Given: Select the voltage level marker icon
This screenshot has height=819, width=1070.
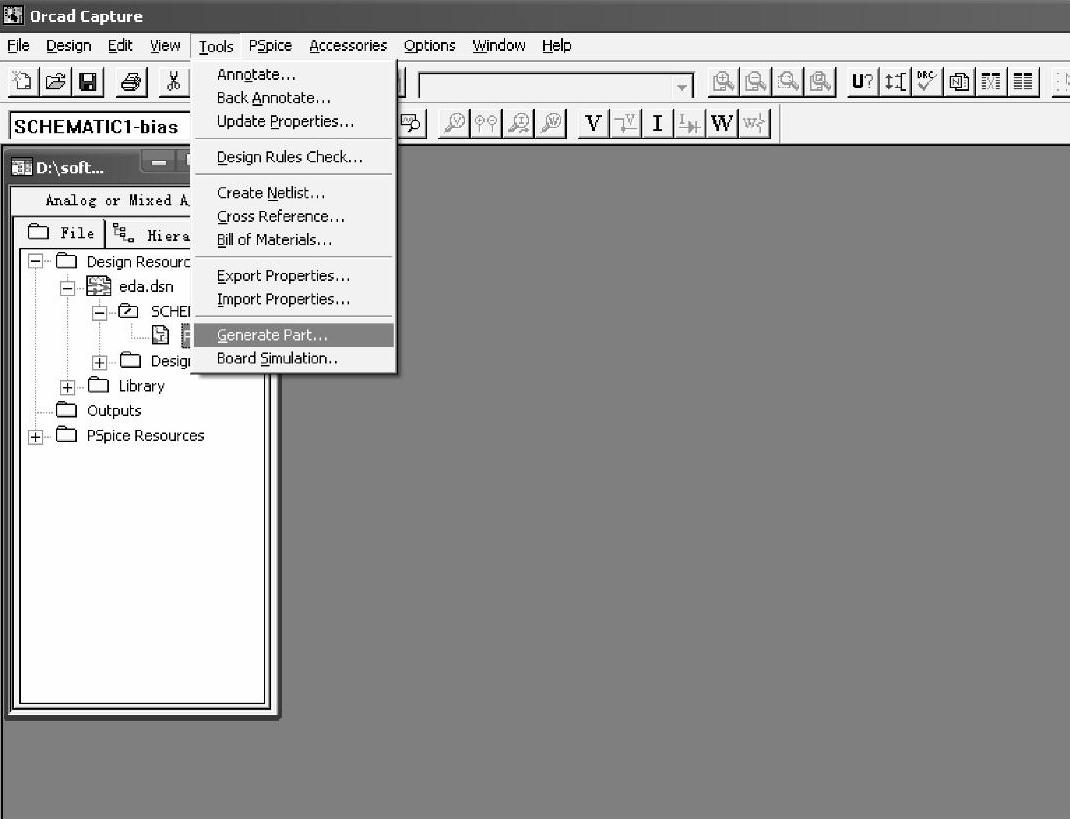Looking at the screenshot, I should [454, 123].
